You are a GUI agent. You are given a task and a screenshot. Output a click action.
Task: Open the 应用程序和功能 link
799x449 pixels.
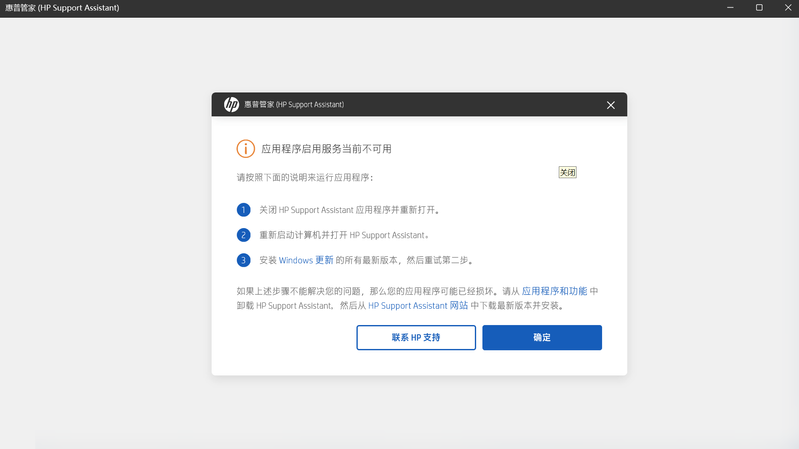coord(554,291)
